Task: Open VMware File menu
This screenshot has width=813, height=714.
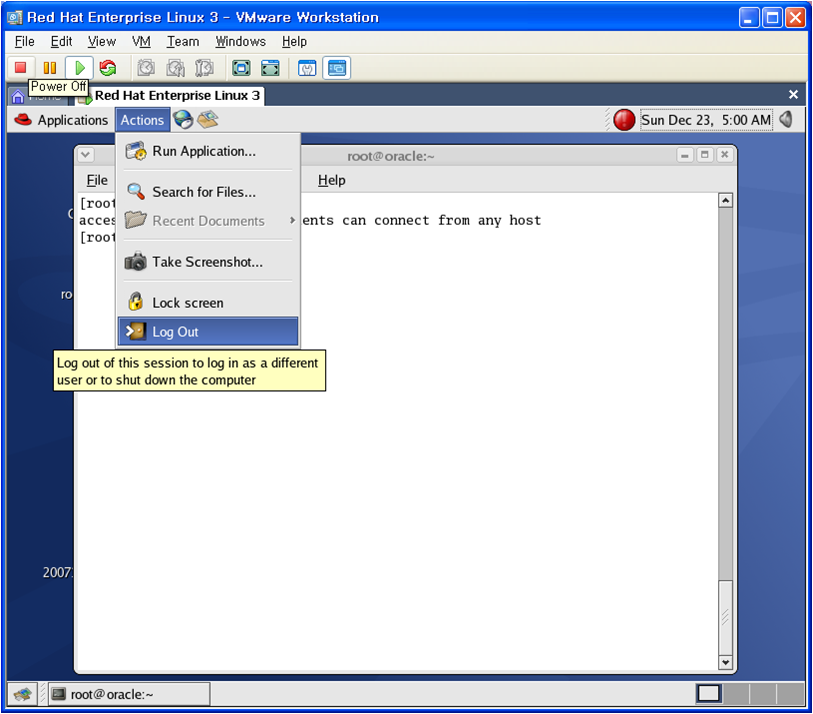Action: 24,41
